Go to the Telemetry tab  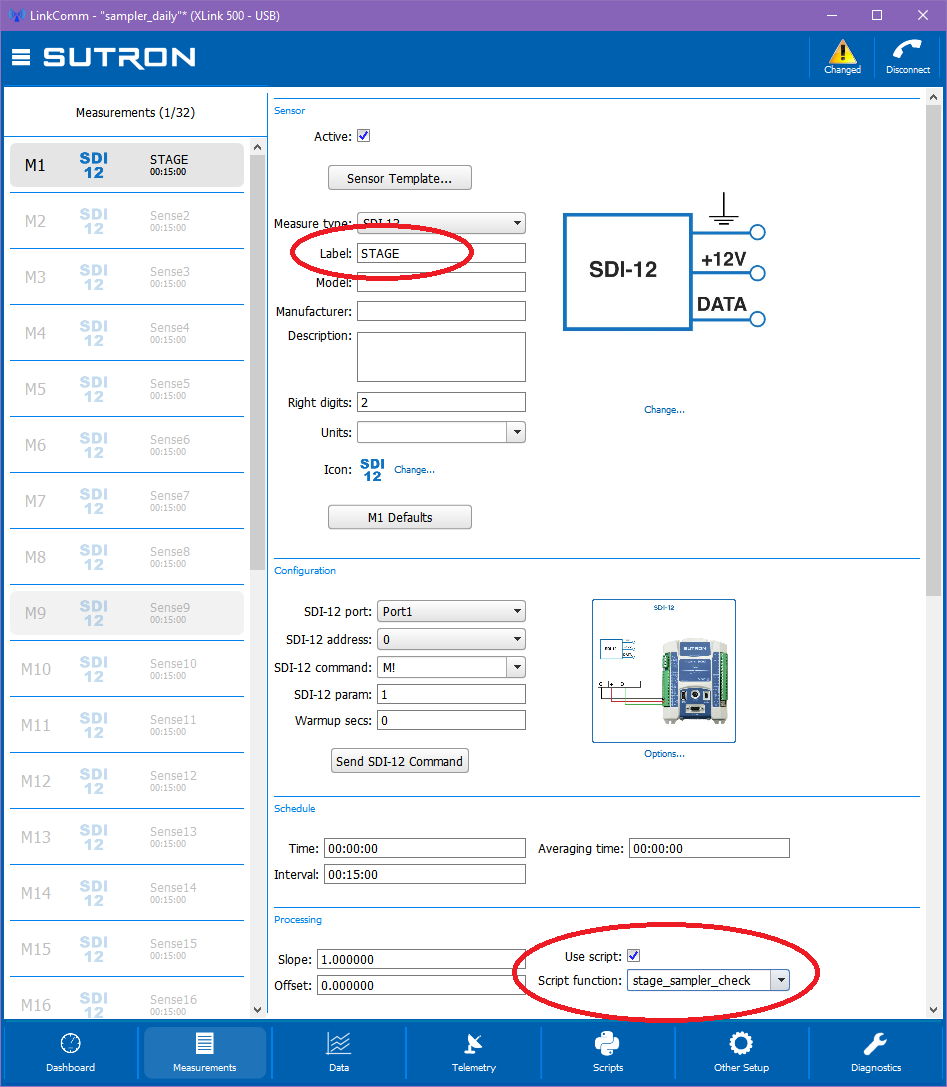tap(474, 1052)
